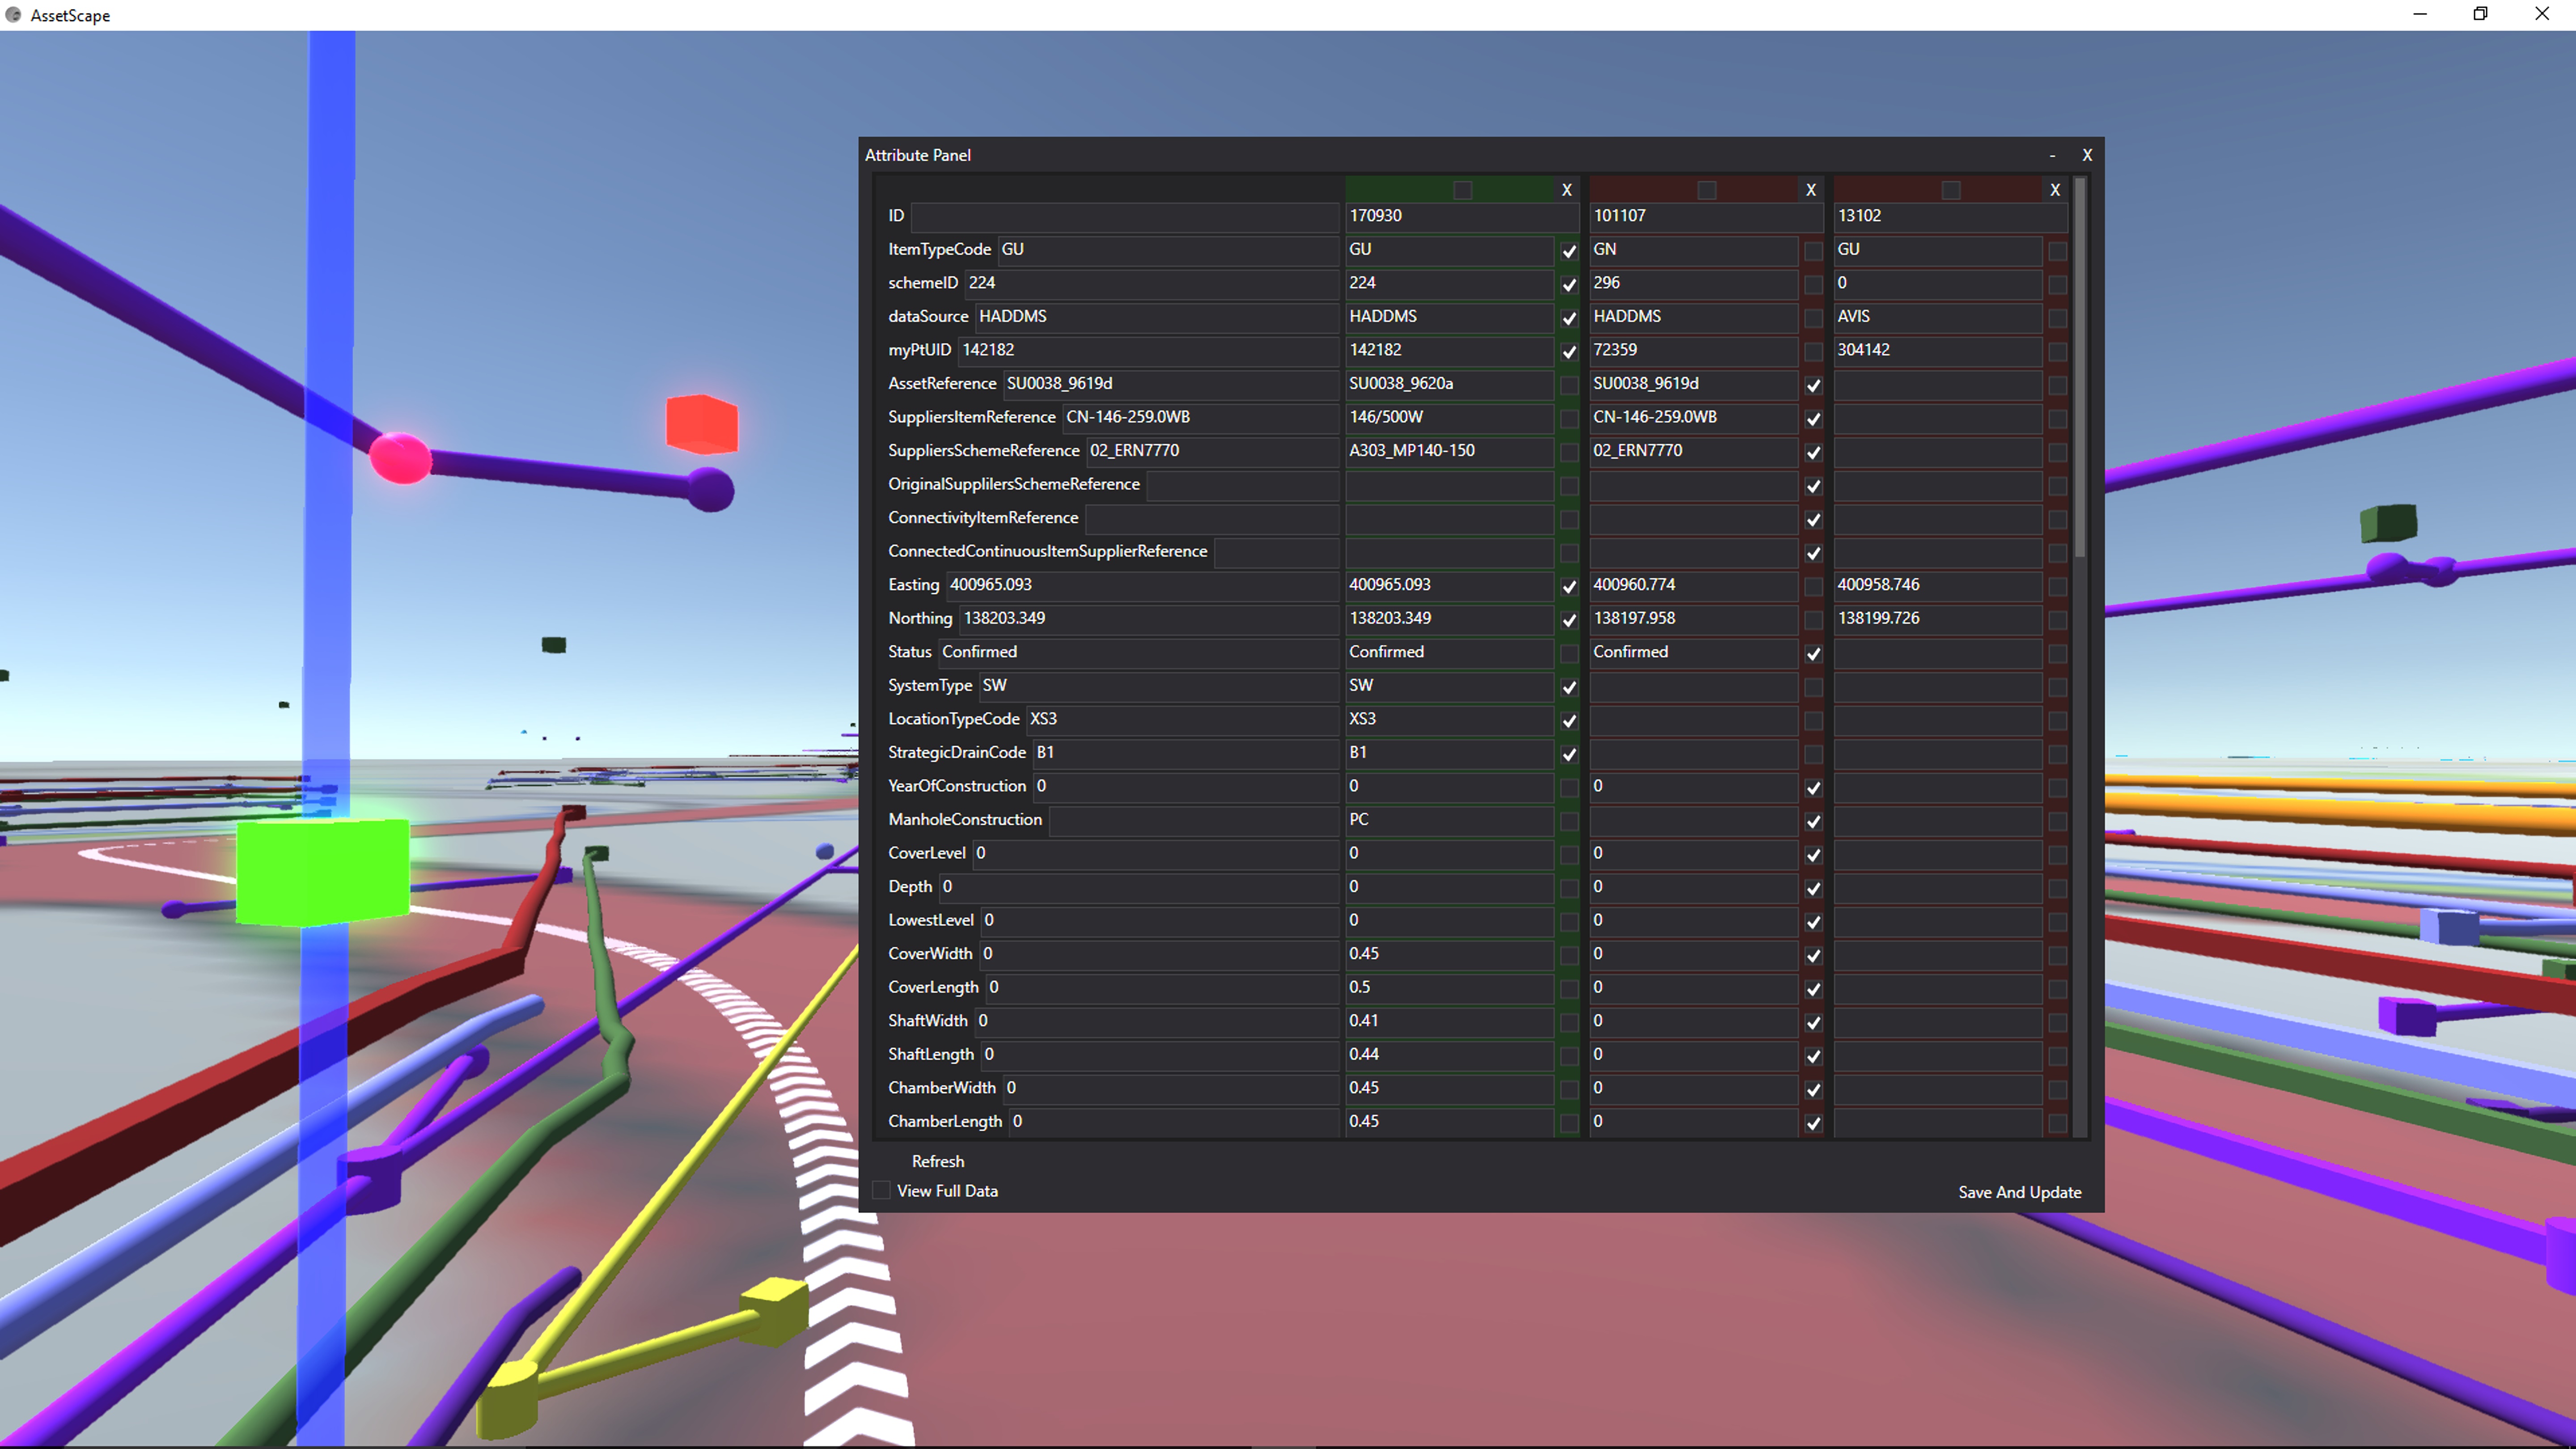Remove the 101107 column with X
Image resolution: width=2576 pixels, height=1449 pixels.
point(1810,190)
